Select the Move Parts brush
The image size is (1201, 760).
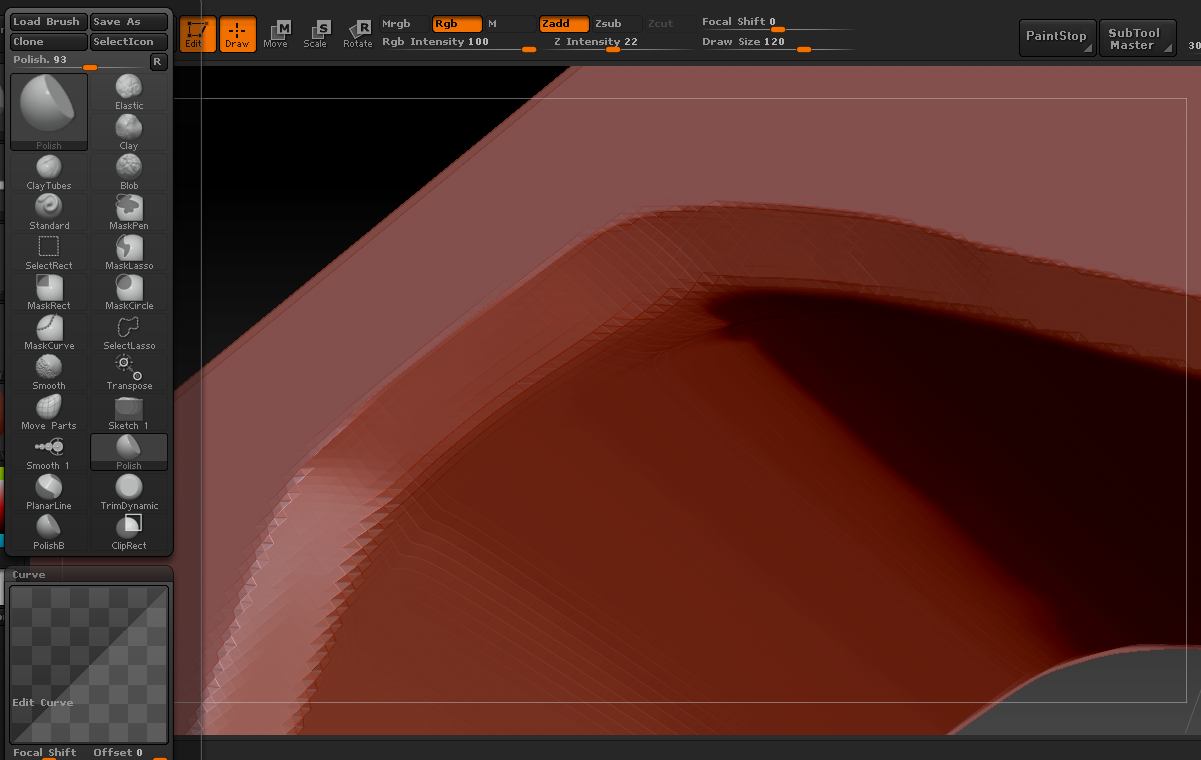click(49, 412)
